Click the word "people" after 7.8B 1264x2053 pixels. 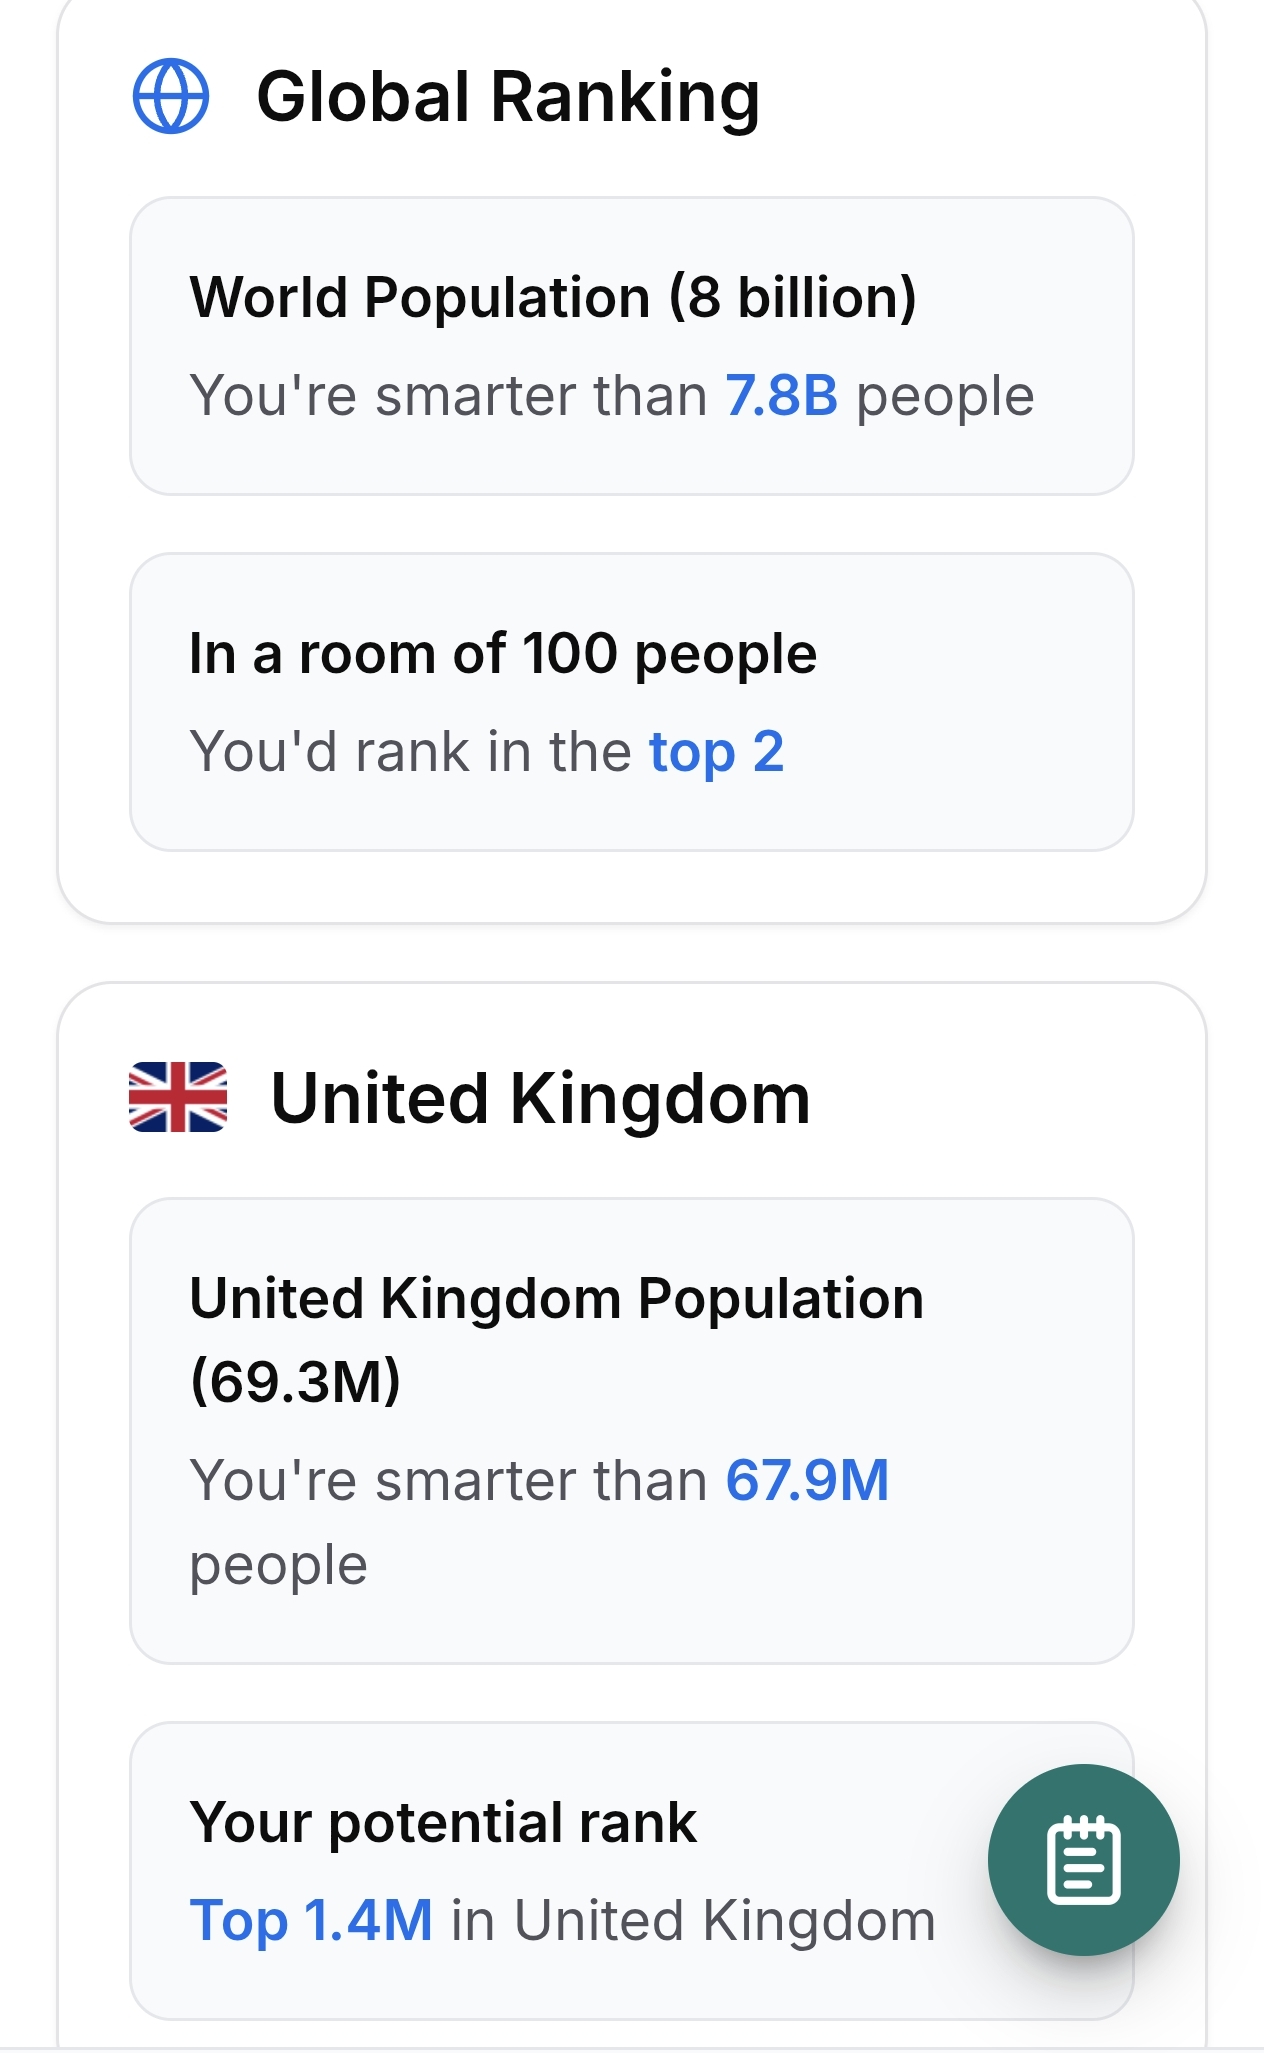click(x=945, y=395)
